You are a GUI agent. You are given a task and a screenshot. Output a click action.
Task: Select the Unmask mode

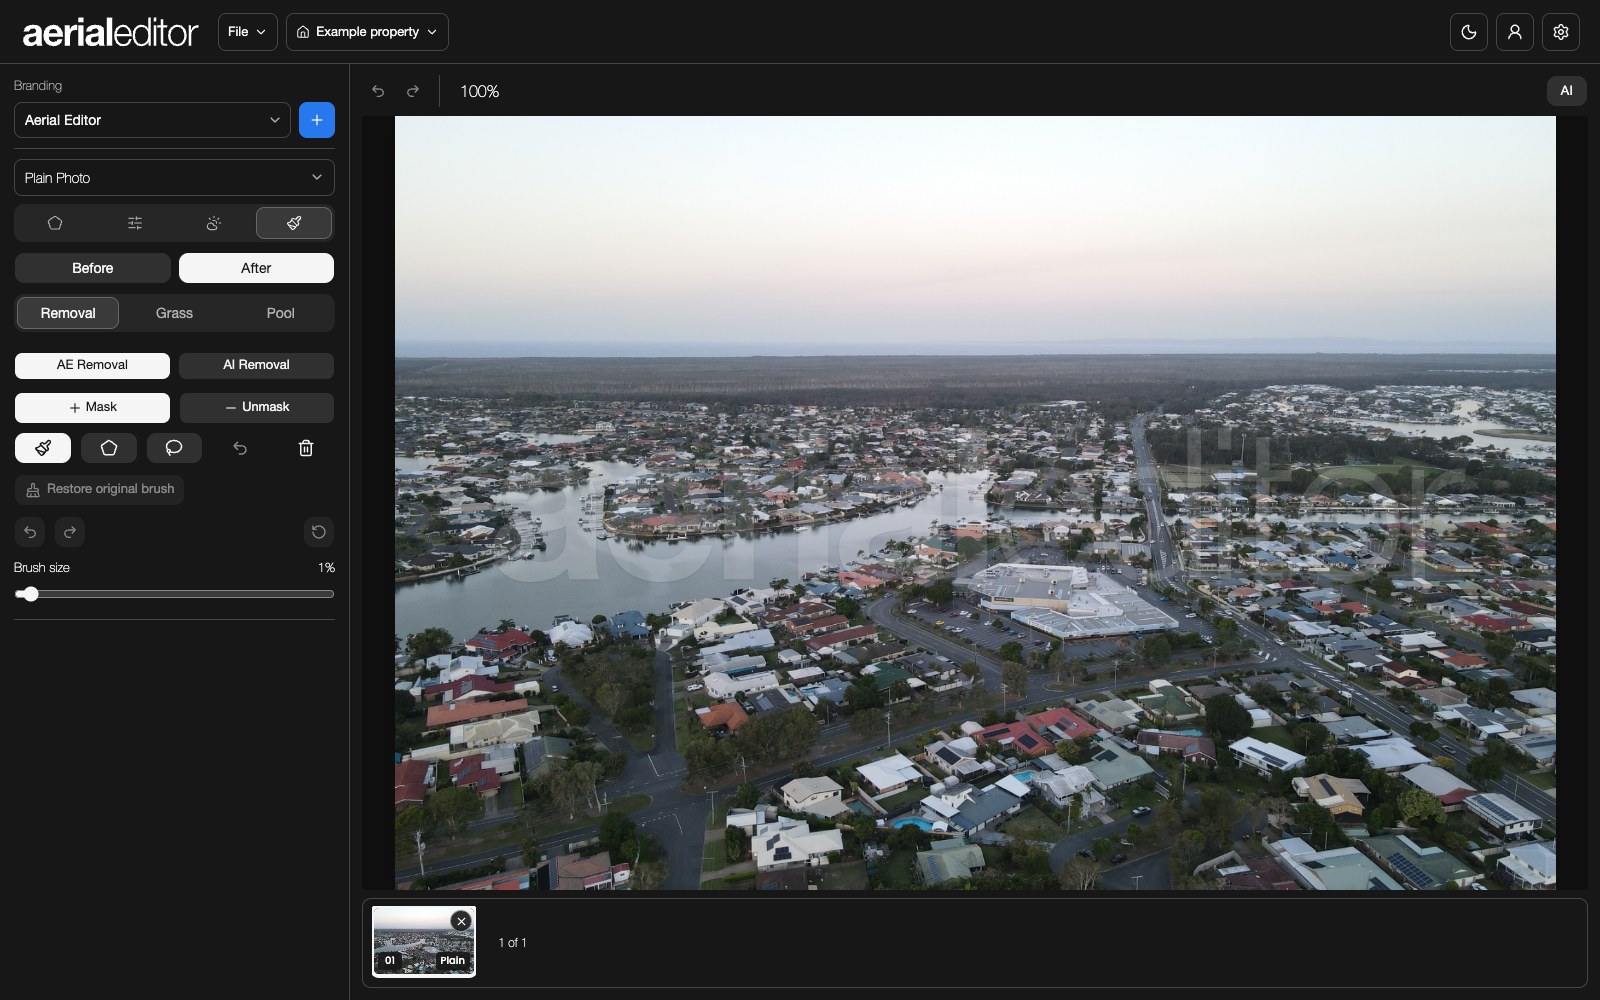(257, 407)
